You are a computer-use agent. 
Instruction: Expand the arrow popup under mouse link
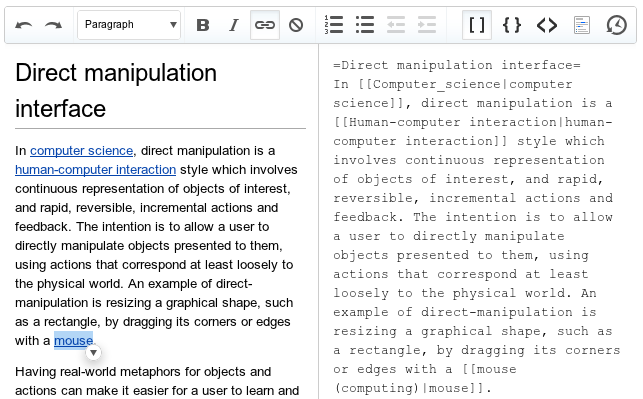click(93, 353)
